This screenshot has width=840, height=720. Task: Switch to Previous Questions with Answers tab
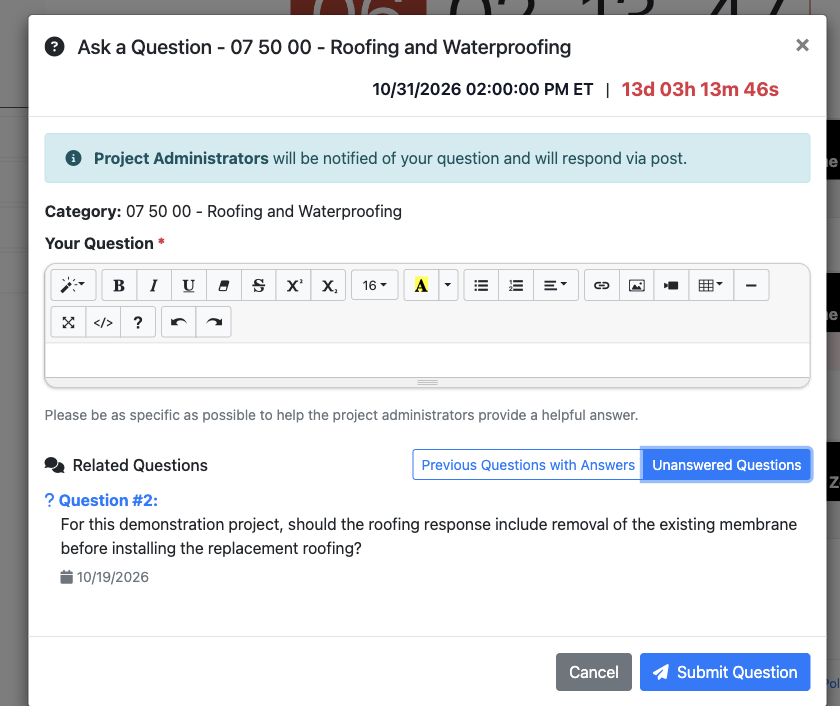528,464
